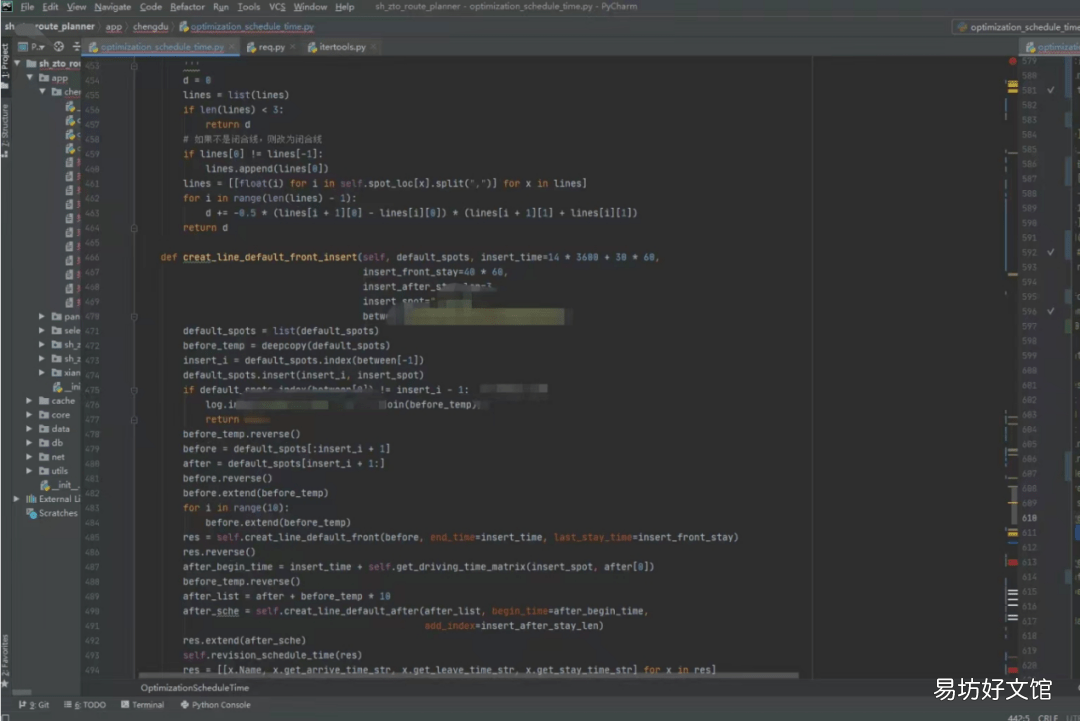Viewport: 1080px width, 721px height.
Task: Open the Run menu
Action: click(220, 7)
